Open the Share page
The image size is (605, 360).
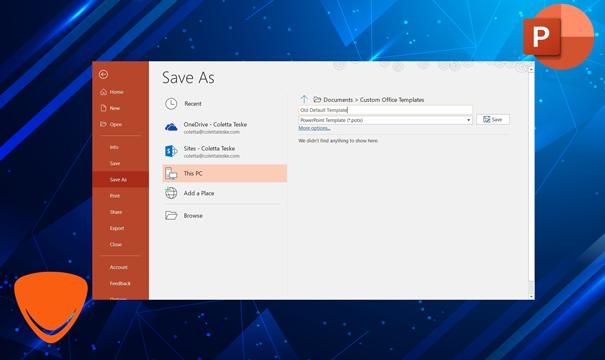coord(116,212)
